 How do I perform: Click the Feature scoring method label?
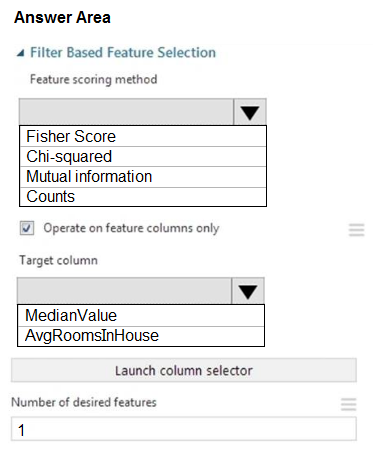point(94,80)
